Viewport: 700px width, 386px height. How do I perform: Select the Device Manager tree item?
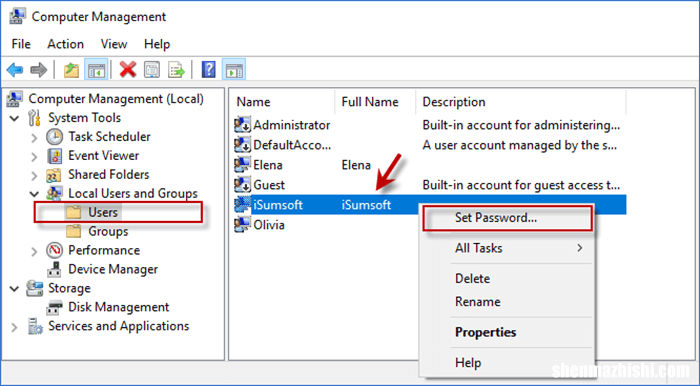tap(113, 269)
